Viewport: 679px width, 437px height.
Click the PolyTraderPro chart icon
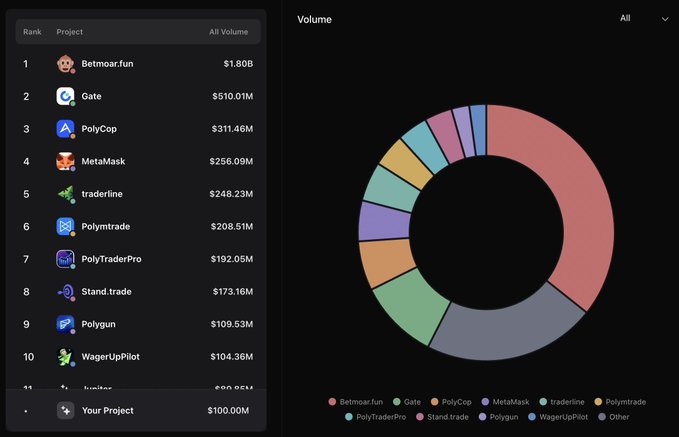[x=65, y=259]
